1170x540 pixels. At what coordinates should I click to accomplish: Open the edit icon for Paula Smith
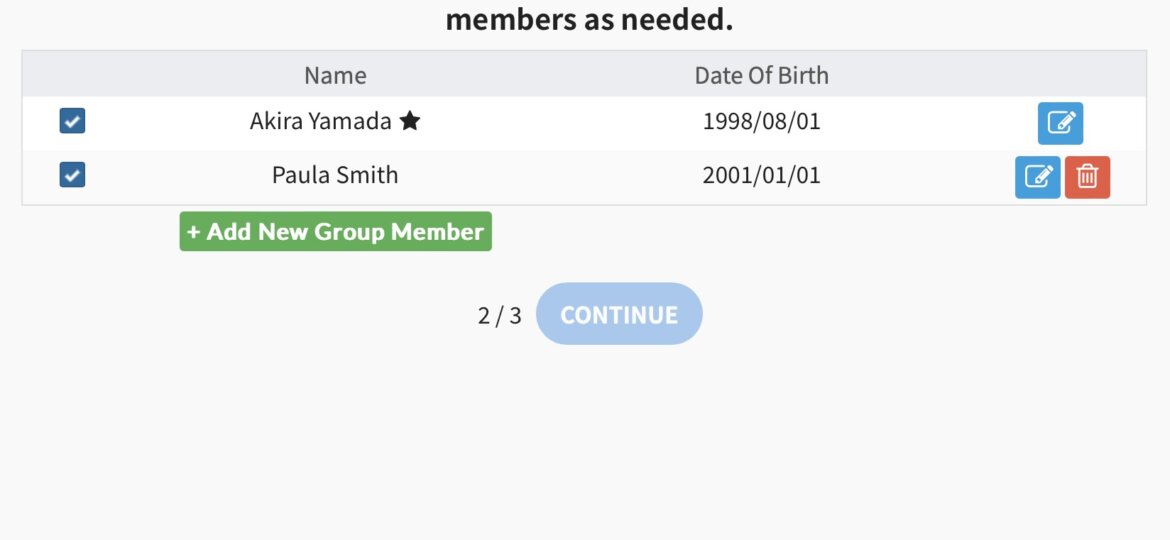[1037, 178]
